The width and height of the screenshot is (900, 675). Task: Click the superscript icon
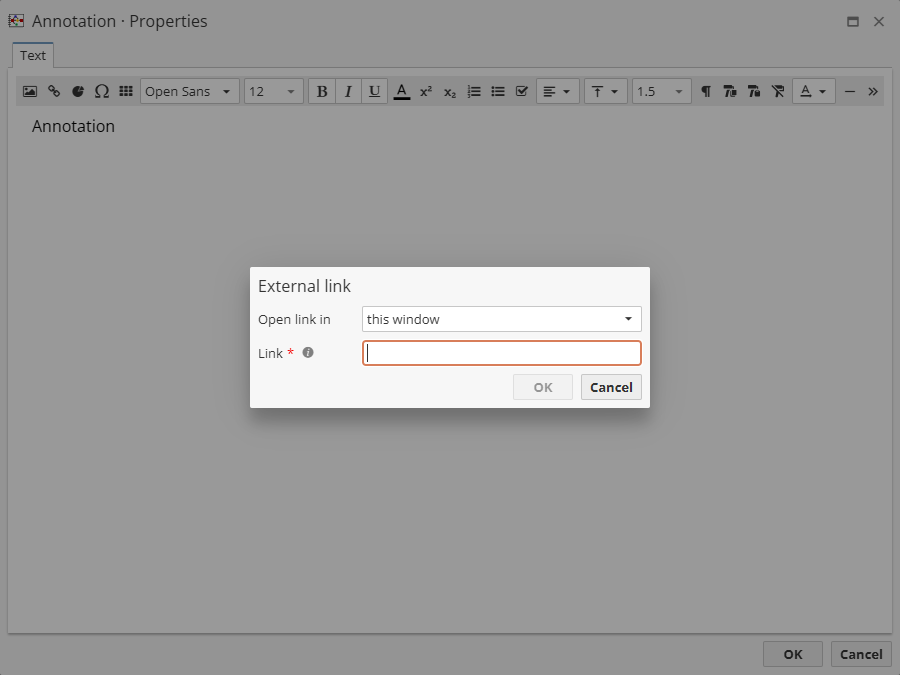point(426,91)
